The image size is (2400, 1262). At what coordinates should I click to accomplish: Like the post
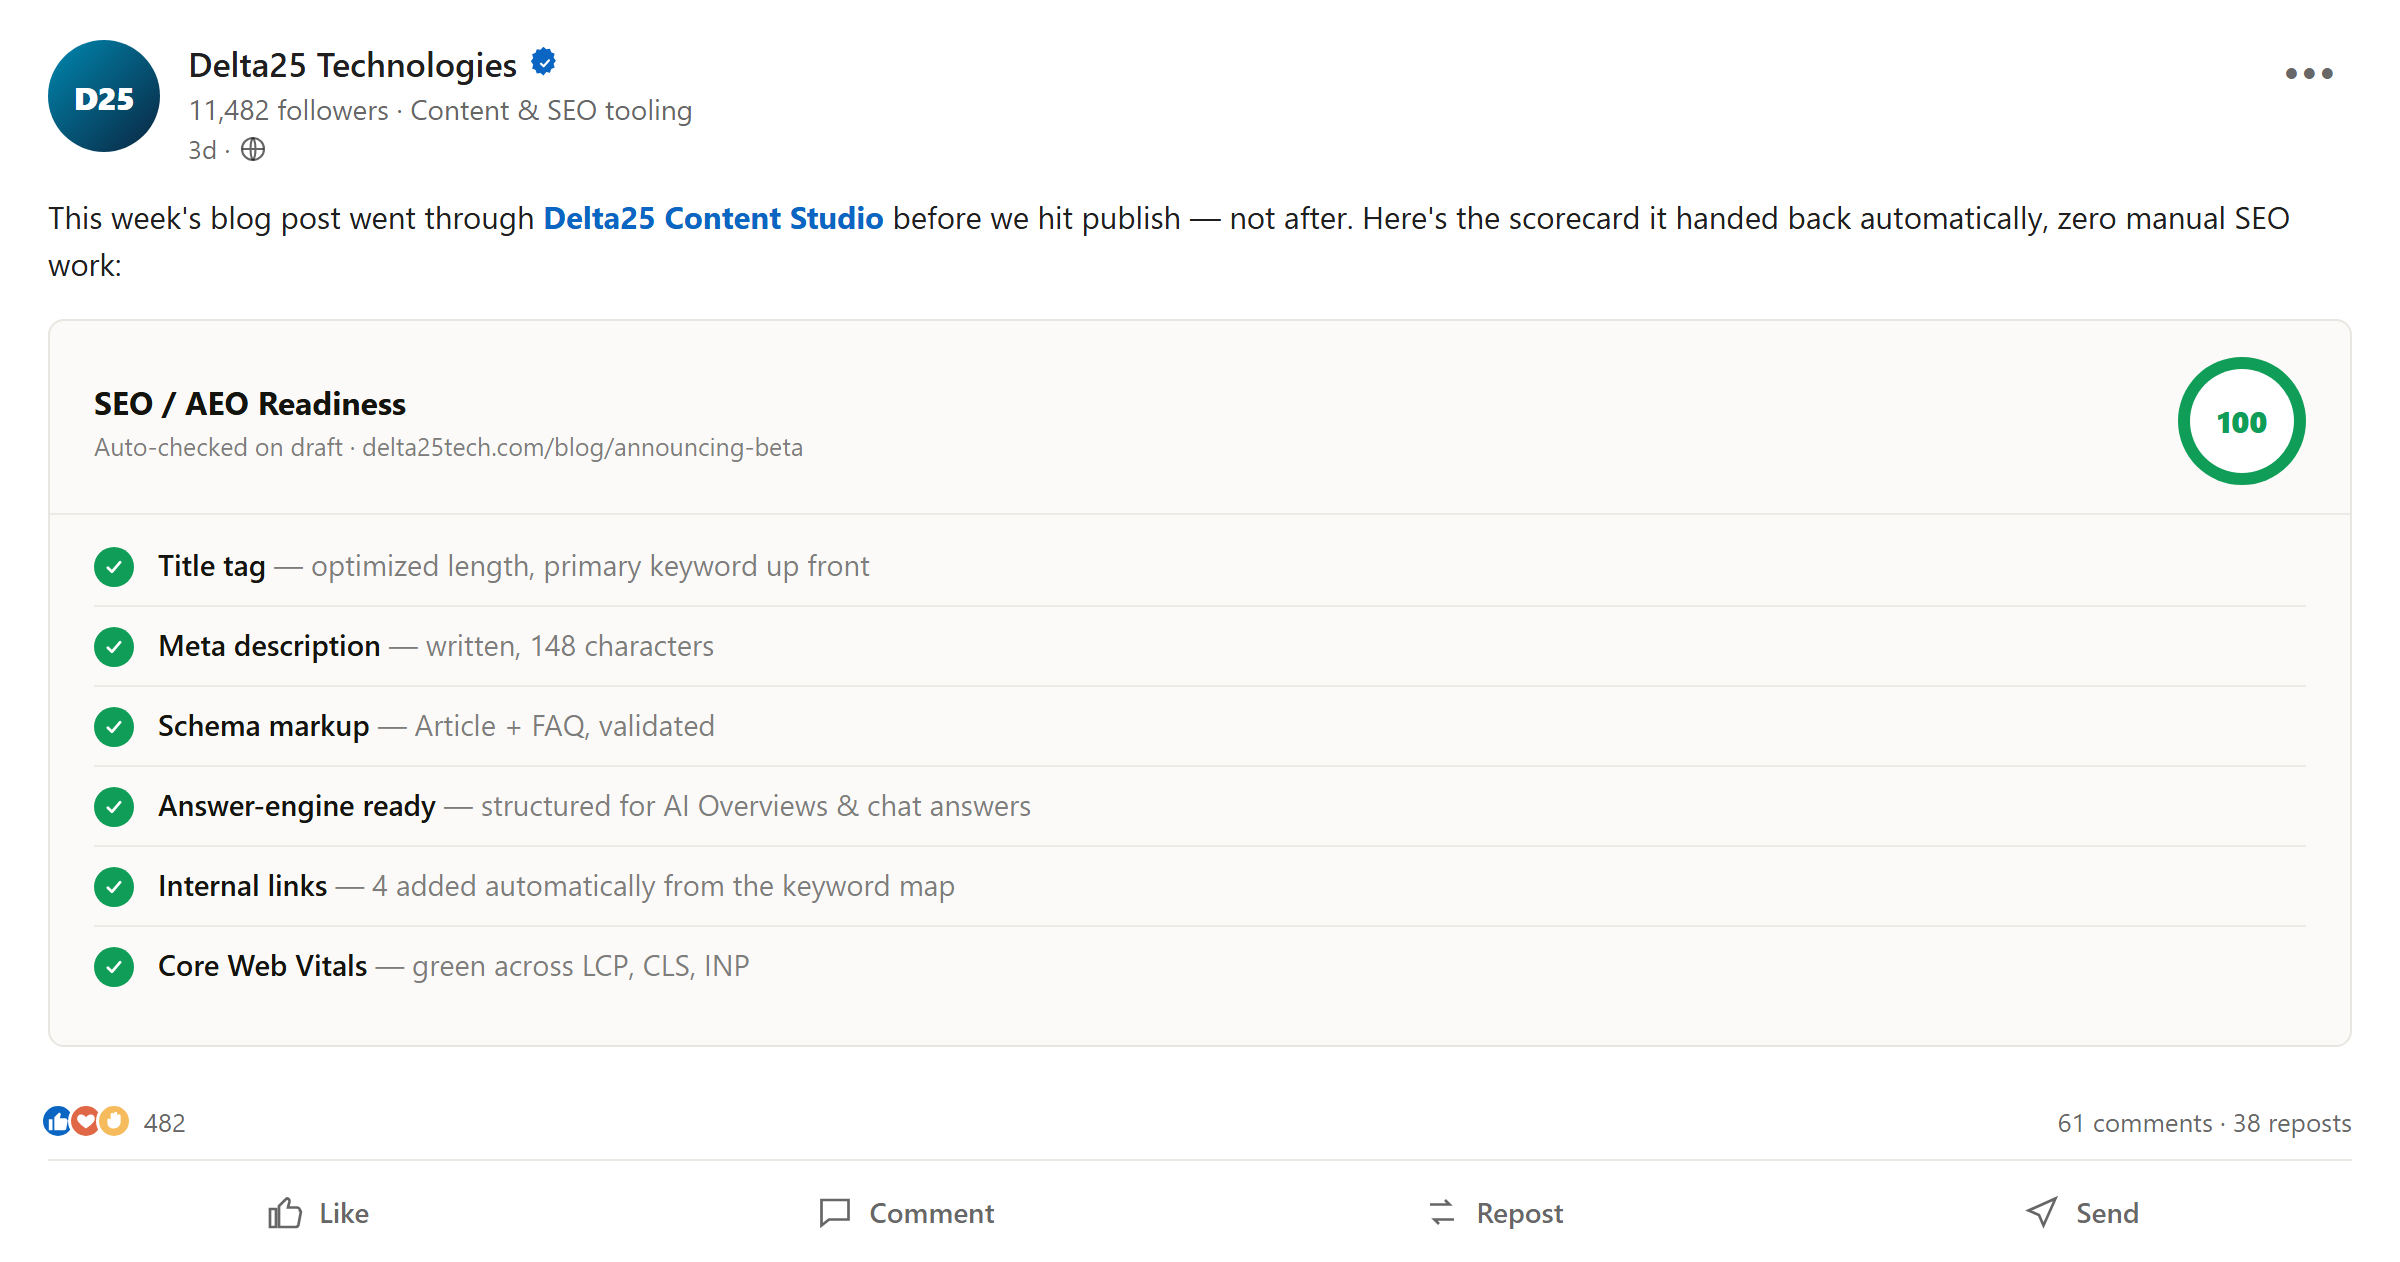click(x=318, y=1213)
